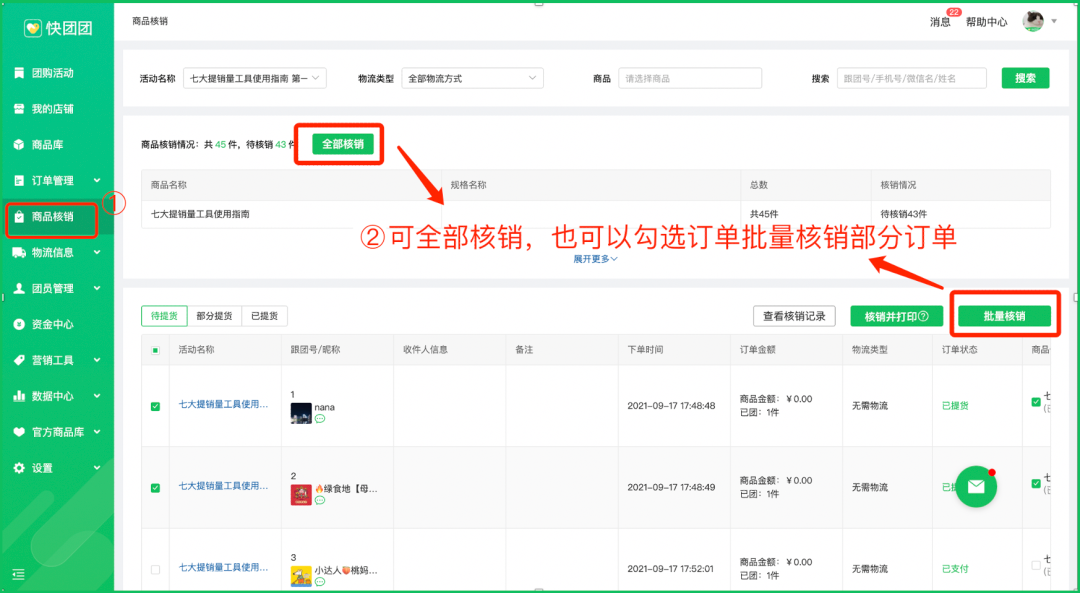The width and height of the screenshot is (1080, 593).
Task: Click the 资金中心 yen coin icon
Action: click(x=19, y=324)
